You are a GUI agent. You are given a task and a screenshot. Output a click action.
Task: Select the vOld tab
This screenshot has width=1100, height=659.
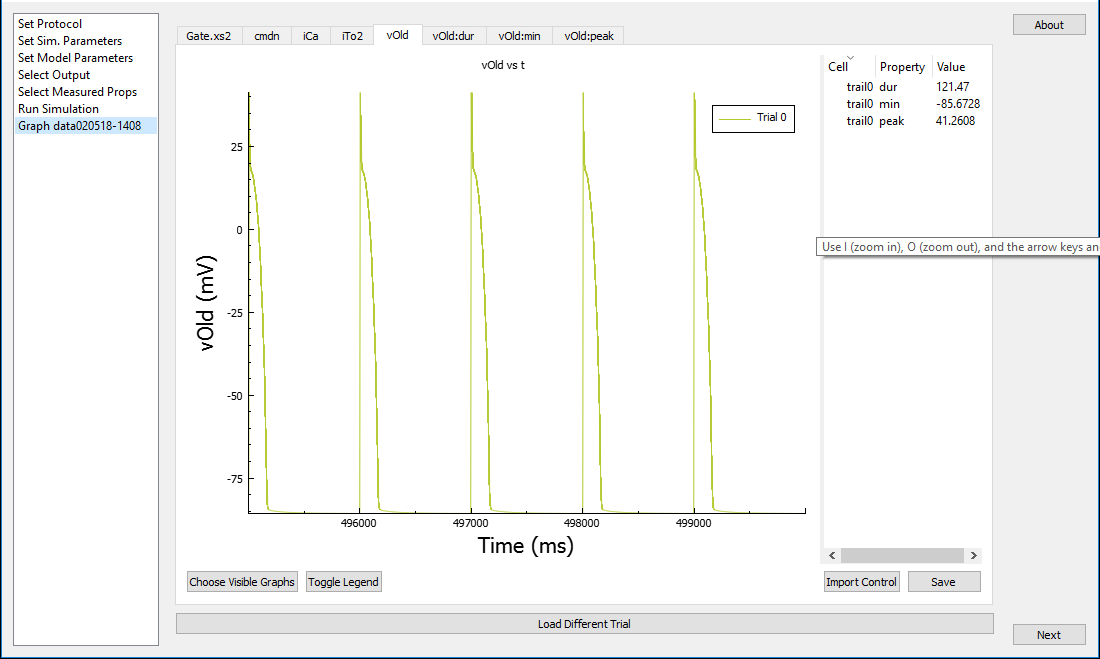pos(398,35)
